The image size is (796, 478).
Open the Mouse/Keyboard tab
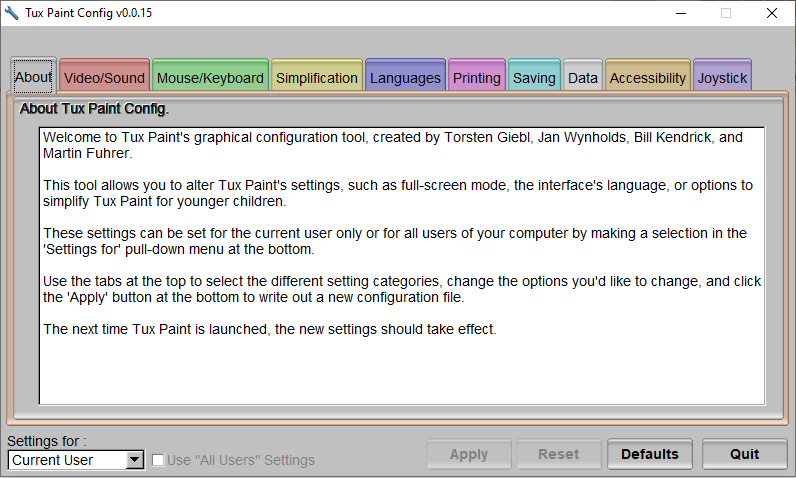[x=210, y=76]
